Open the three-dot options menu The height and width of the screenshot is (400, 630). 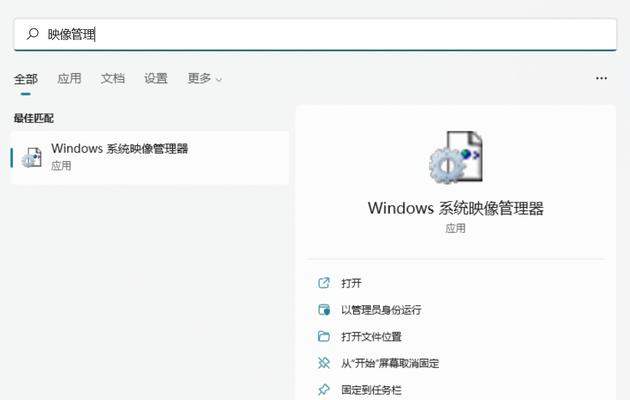601,78
